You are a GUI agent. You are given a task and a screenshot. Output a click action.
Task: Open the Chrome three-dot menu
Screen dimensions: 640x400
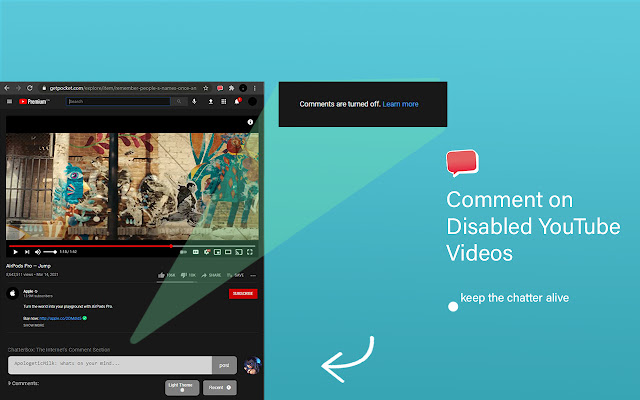254,88
